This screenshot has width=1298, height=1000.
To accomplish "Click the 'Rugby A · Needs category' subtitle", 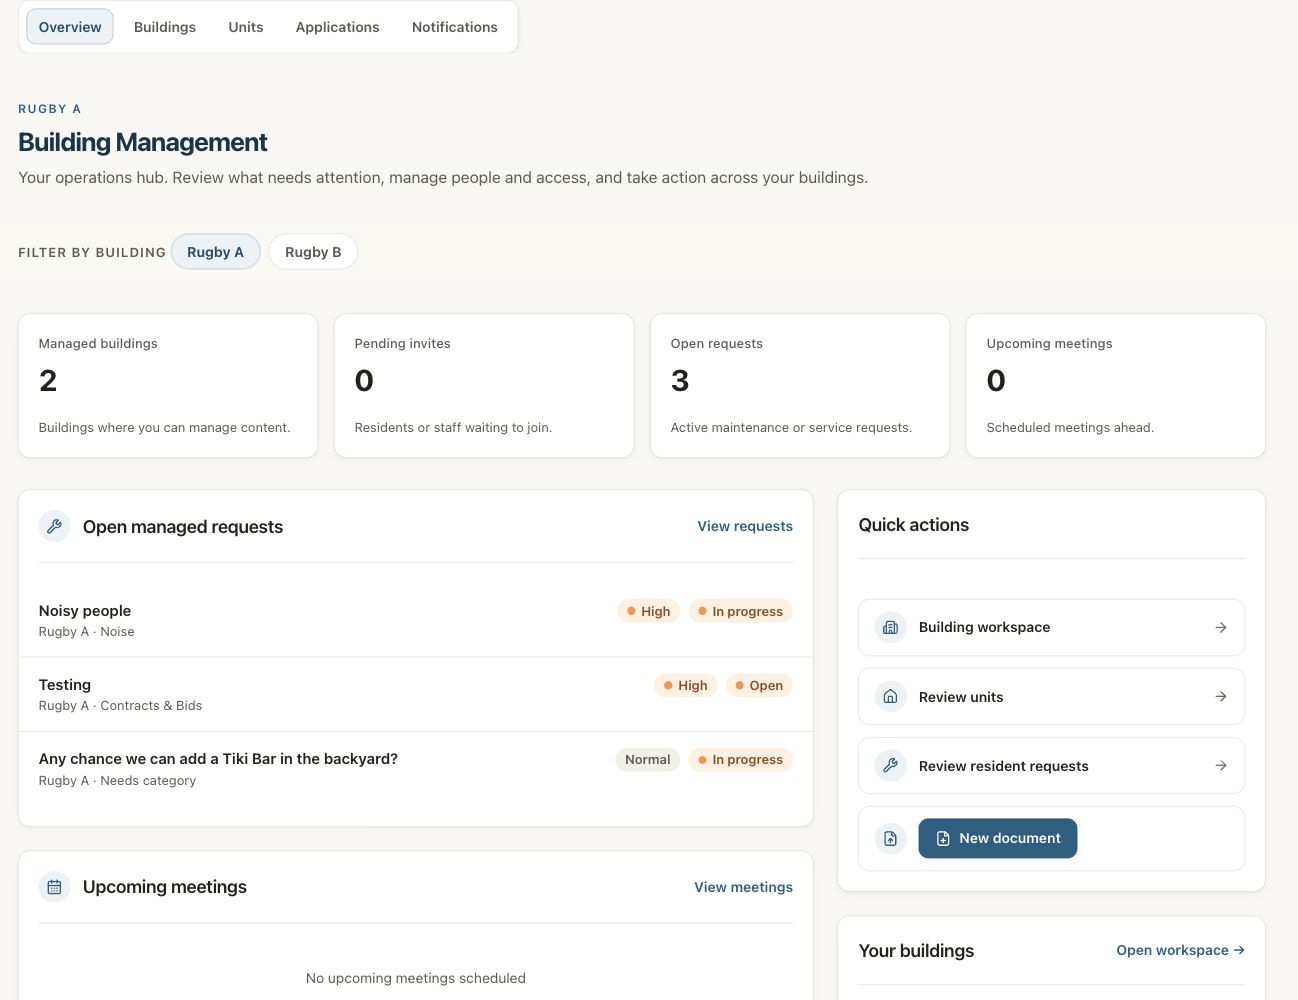I will coord(118,781).
